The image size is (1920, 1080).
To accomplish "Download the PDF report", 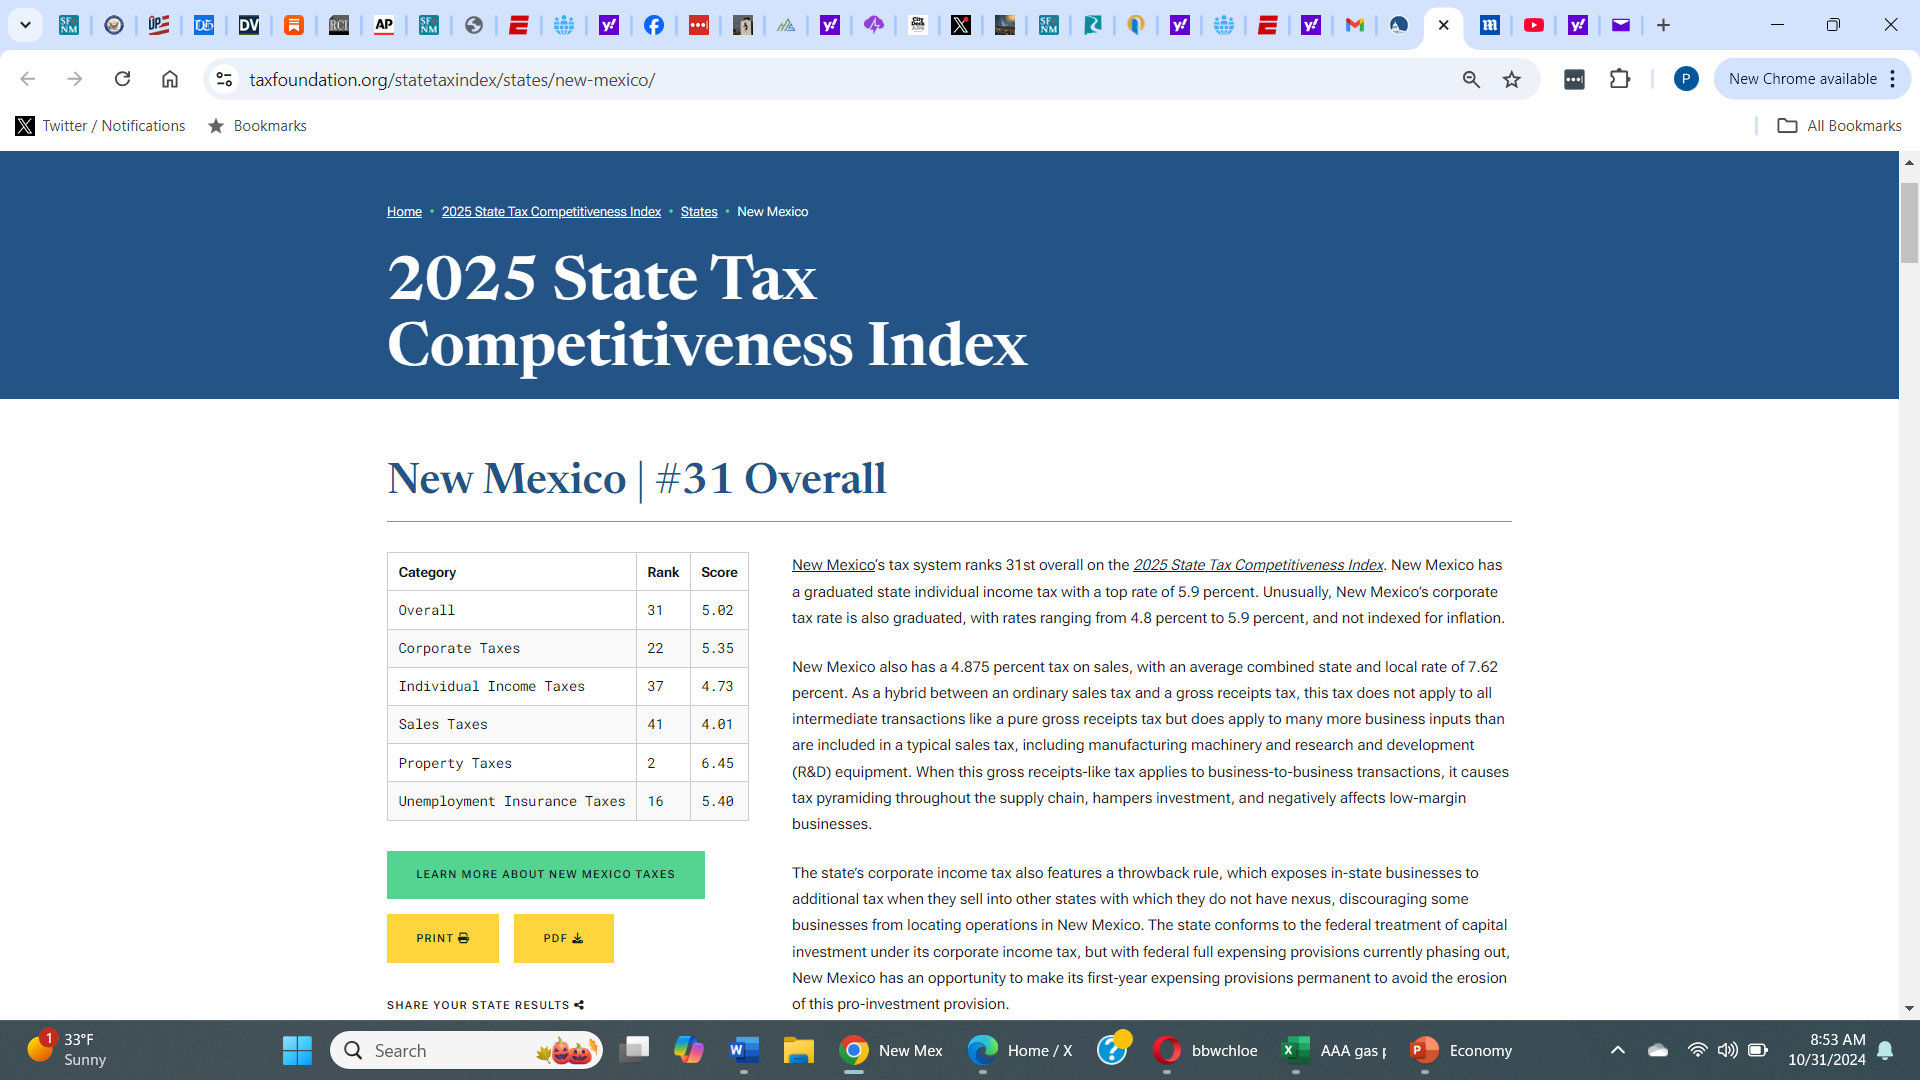I will point(563,938).
